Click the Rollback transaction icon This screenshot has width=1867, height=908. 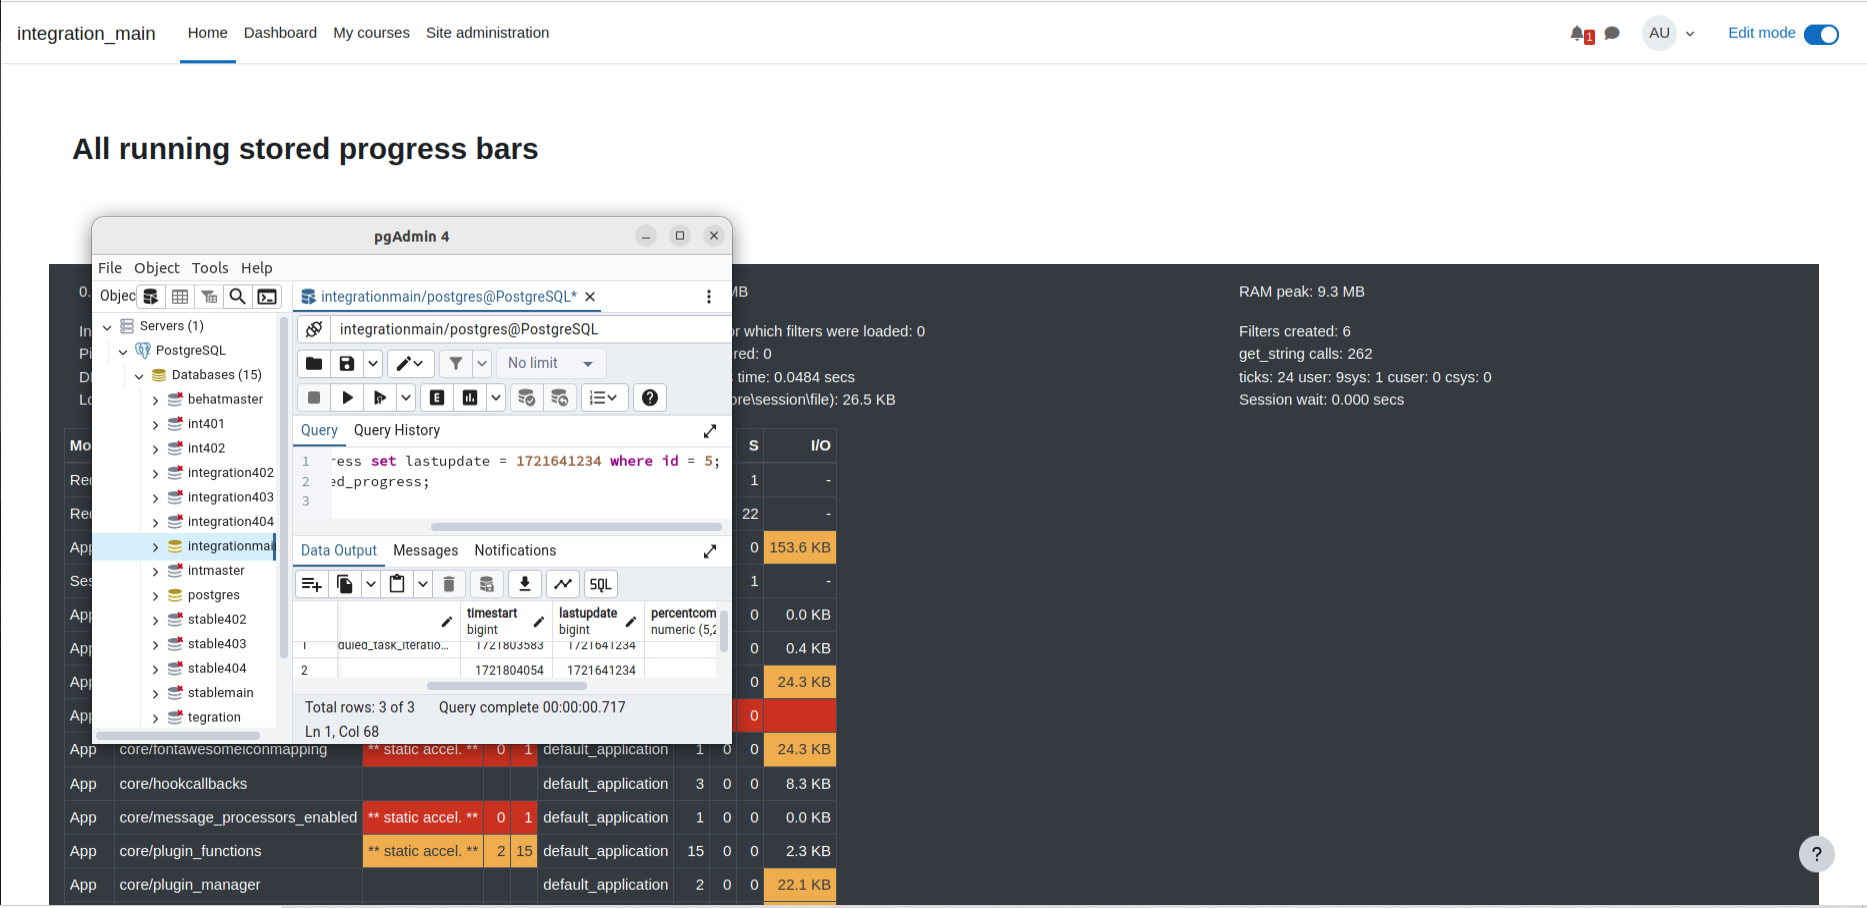tap(560, 397)
